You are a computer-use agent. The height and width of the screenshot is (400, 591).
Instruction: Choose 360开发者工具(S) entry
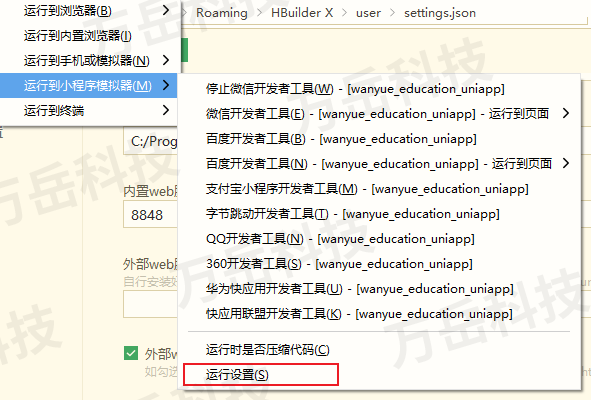[379, 264]
